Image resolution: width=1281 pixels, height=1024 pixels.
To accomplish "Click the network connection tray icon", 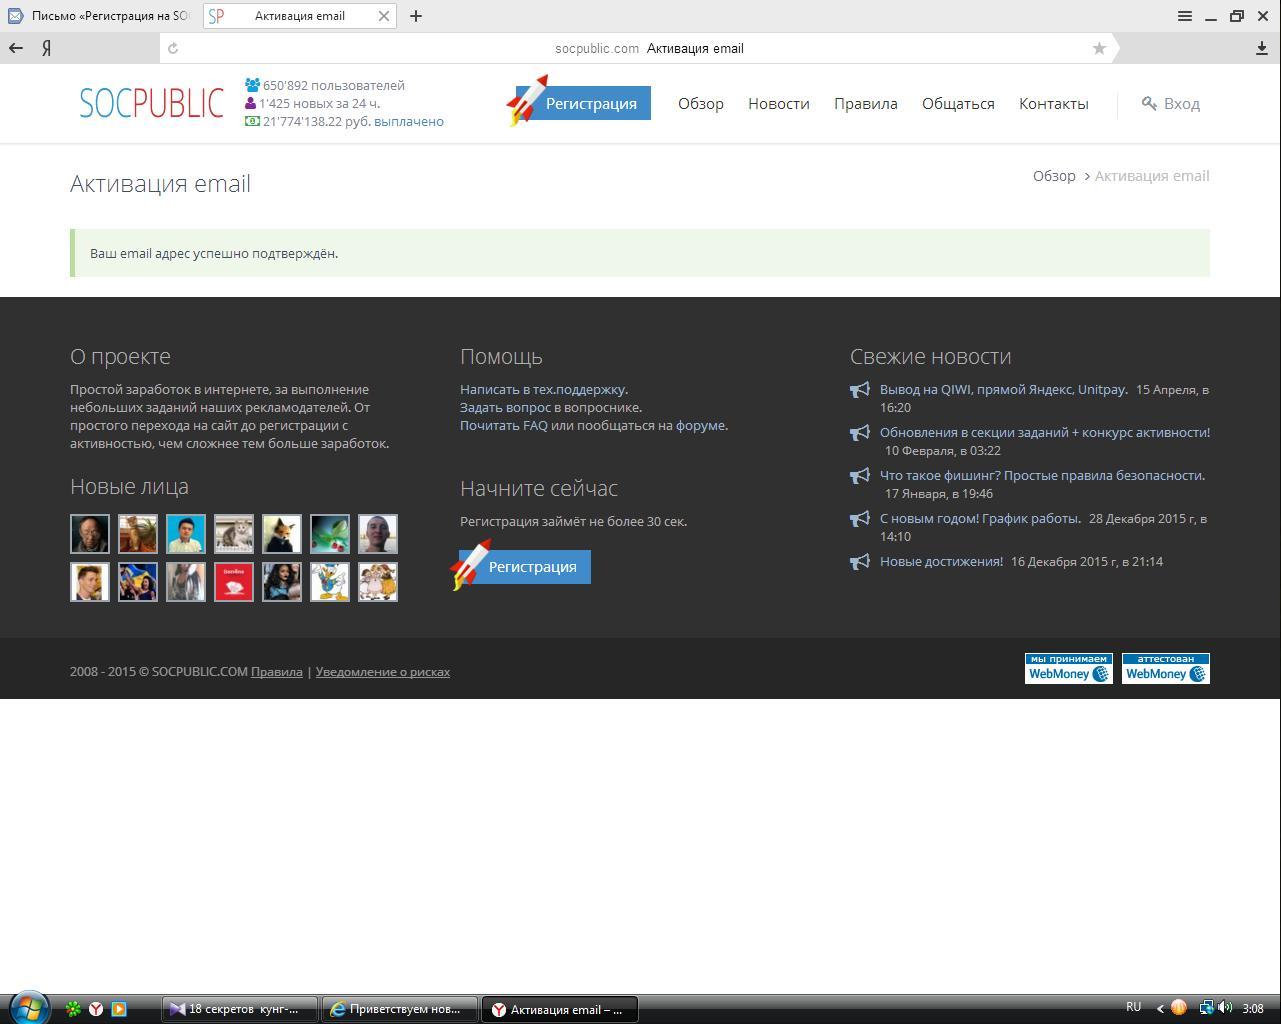I will [1206, 1008].
